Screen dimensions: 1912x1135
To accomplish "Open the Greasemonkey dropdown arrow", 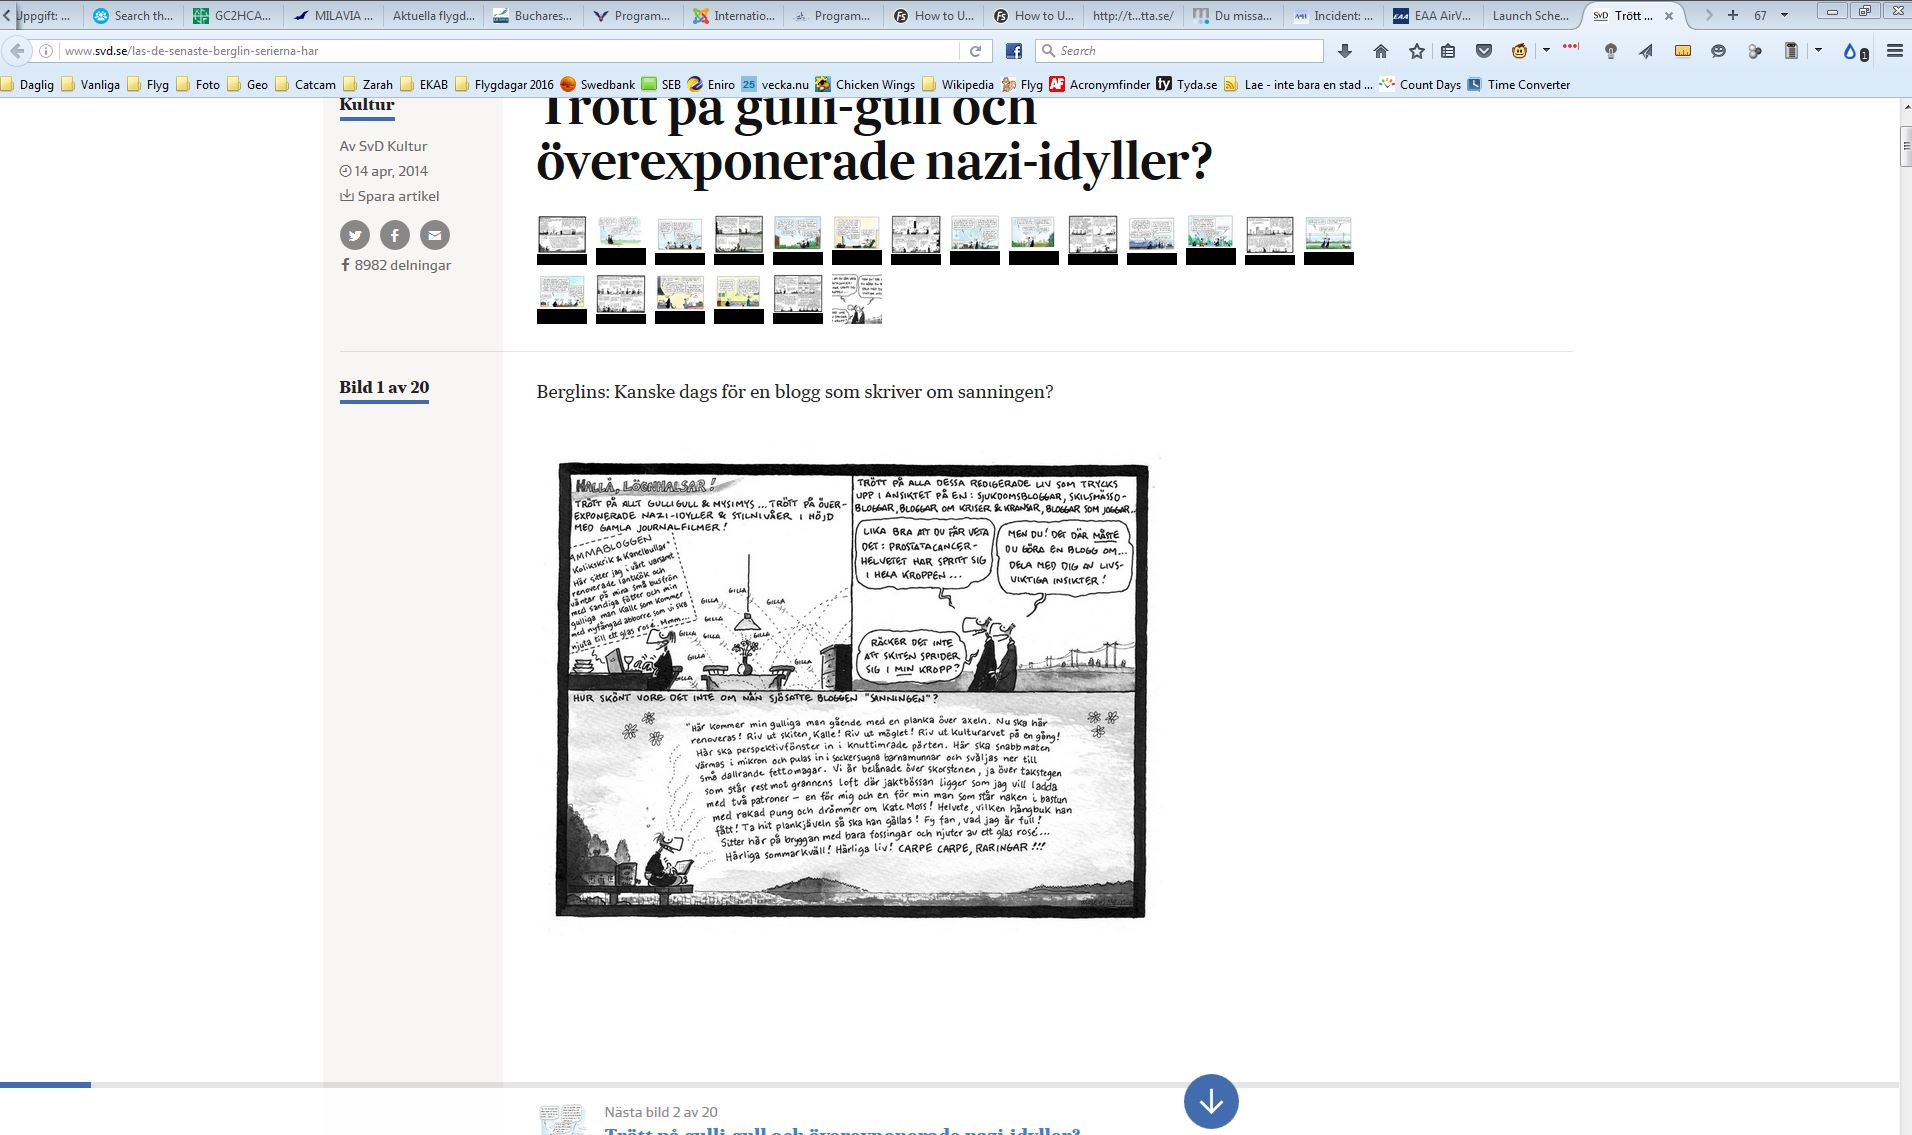I will (x=1546, y=50).
